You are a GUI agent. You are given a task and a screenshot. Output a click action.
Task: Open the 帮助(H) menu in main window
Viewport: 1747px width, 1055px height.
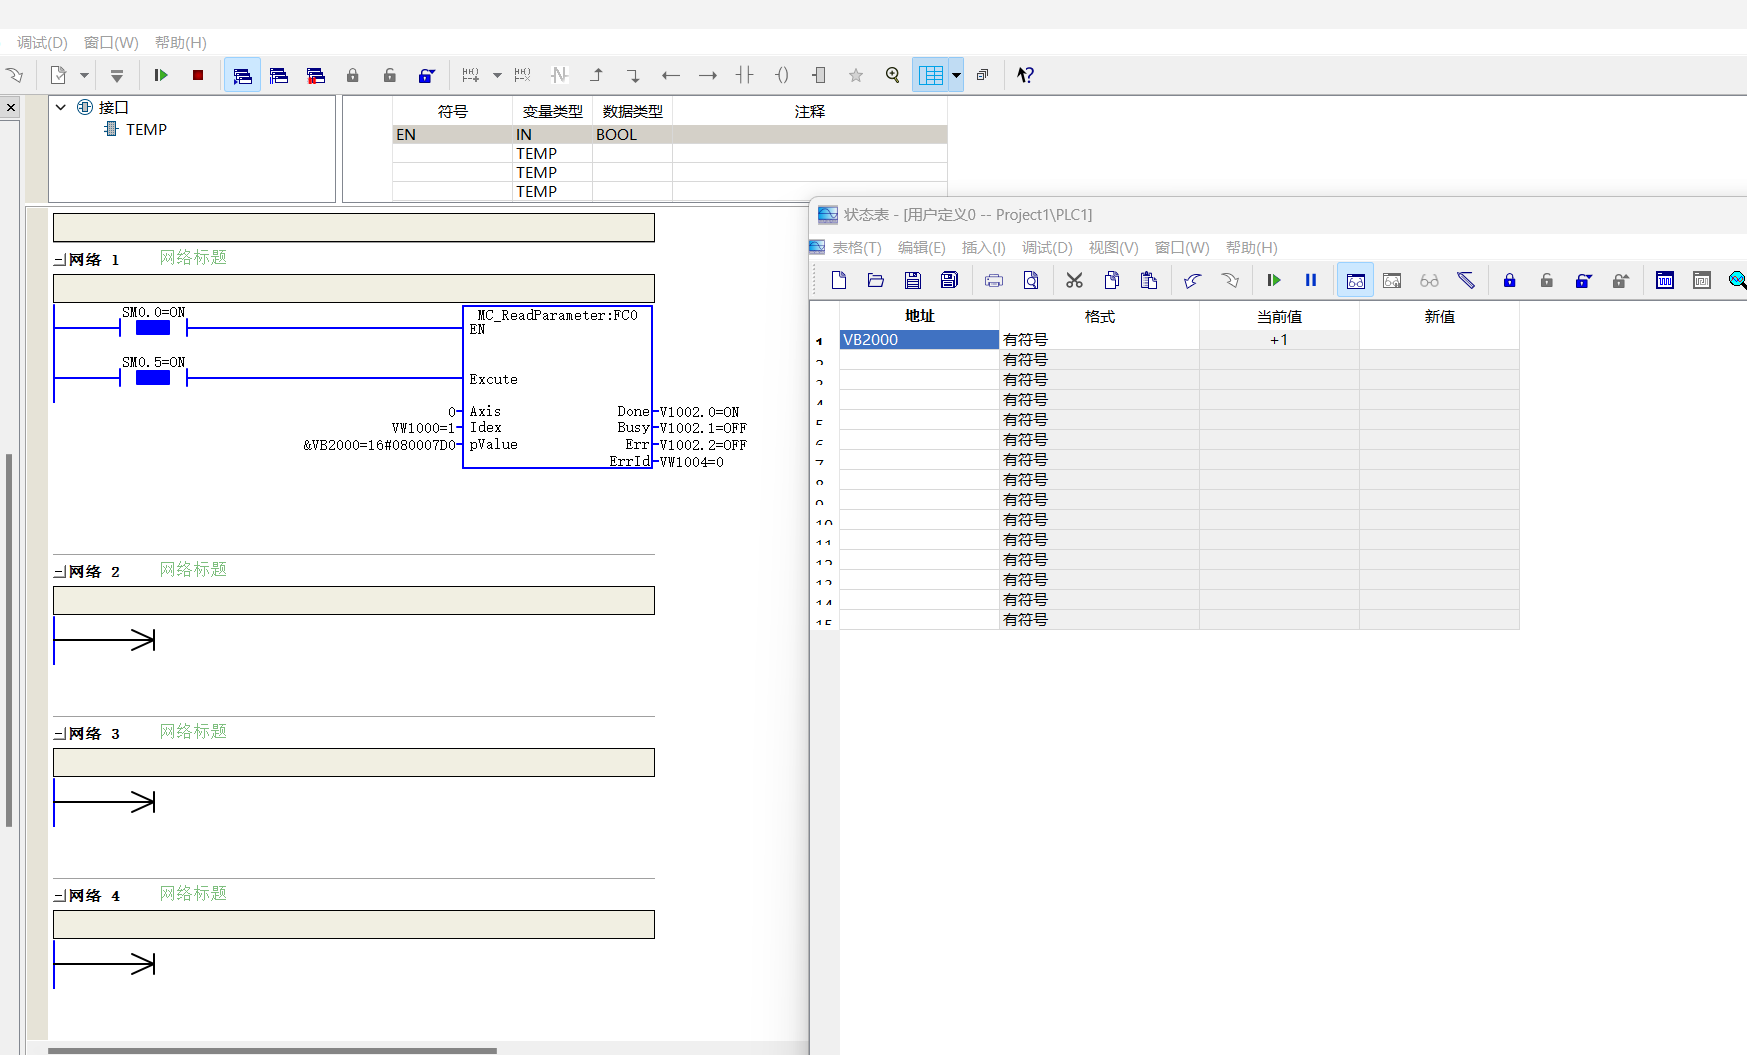click(x=181, y=42)
